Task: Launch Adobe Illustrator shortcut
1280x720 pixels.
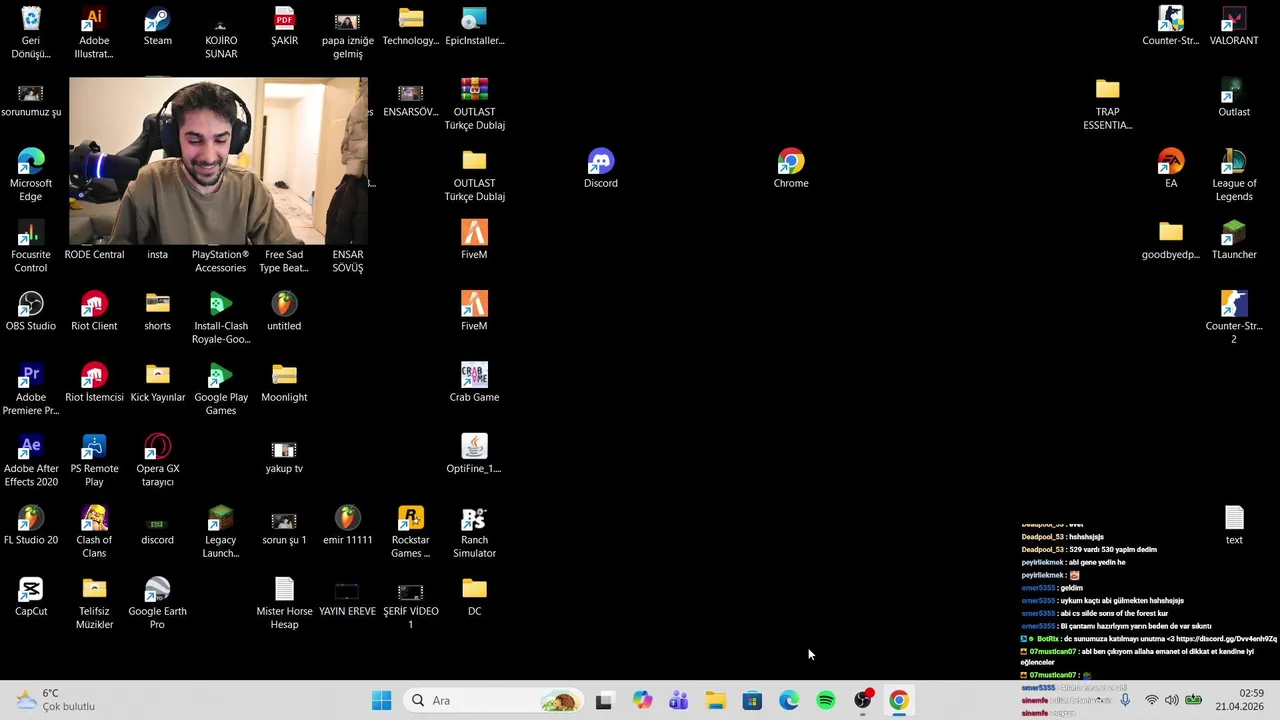Action: tap(94, 32)
